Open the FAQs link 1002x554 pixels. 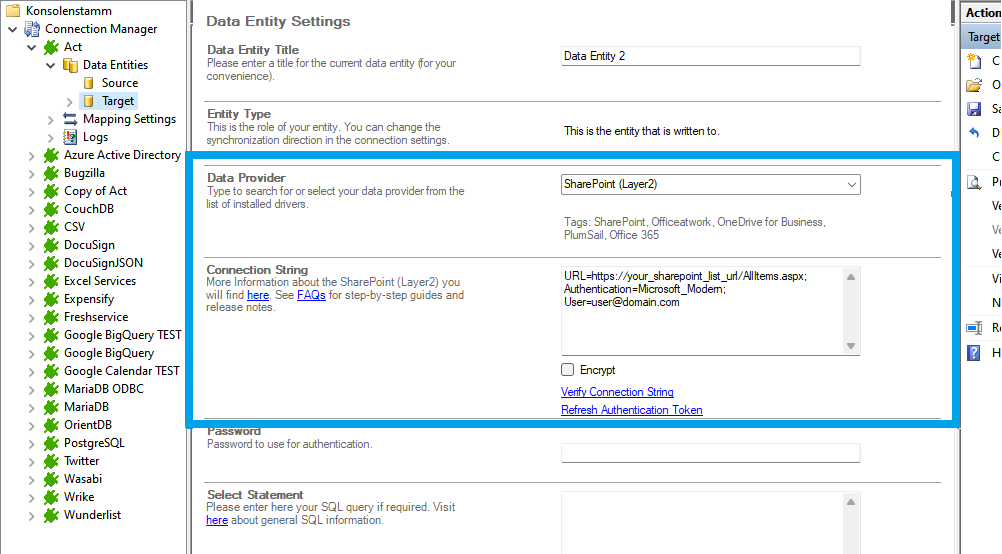[311, 295]
